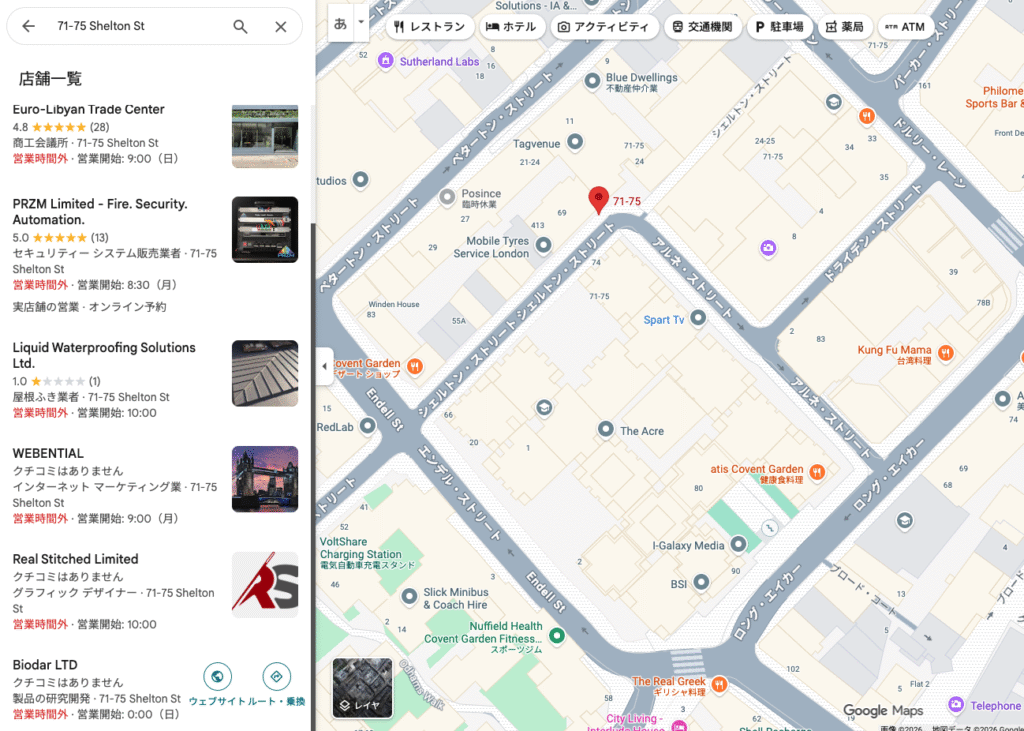Select the 交通機関 category chip
Screen dimensions: 1024x731
click(x=703, y=27)
